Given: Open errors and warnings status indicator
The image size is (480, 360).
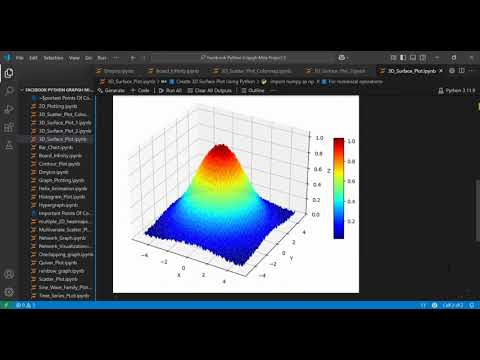Looking at the screenshot, I should pos(26,305).
